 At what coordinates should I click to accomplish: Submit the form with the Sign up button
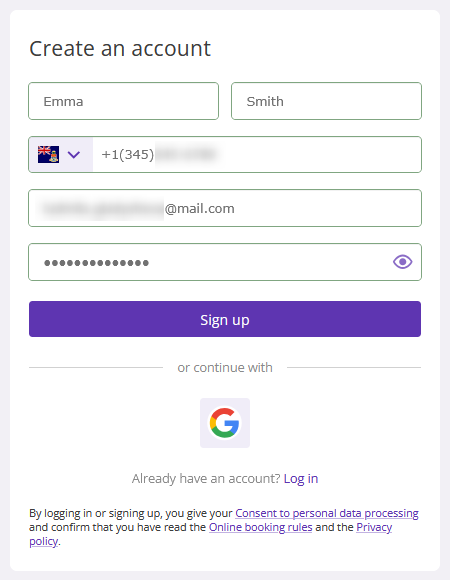click(x=225, y=319)
